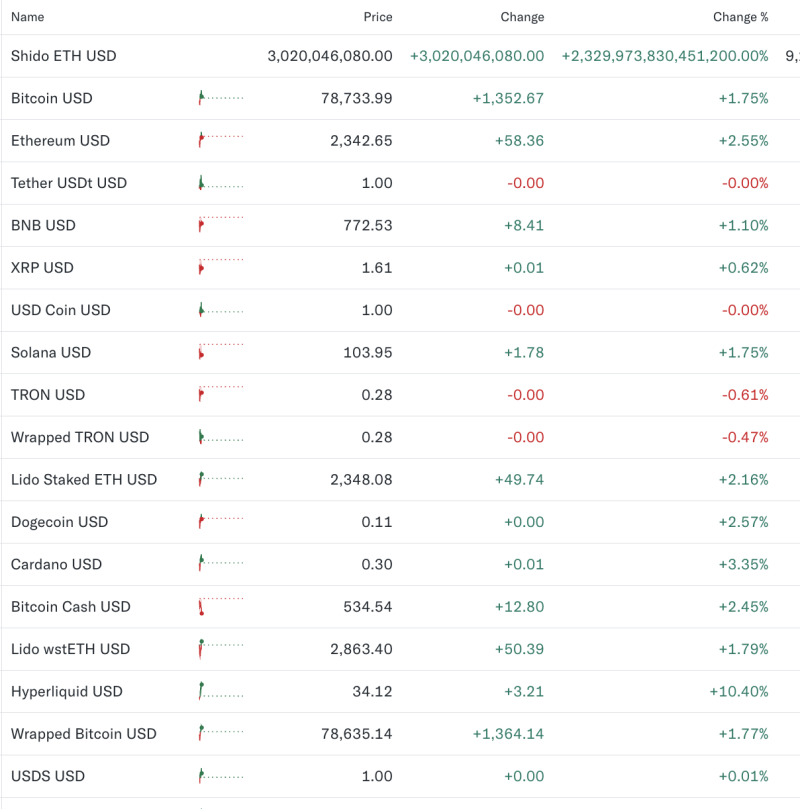800x809 pixels.
Task: Sort by the Change % column header
Action: click(x=740, y=17)
